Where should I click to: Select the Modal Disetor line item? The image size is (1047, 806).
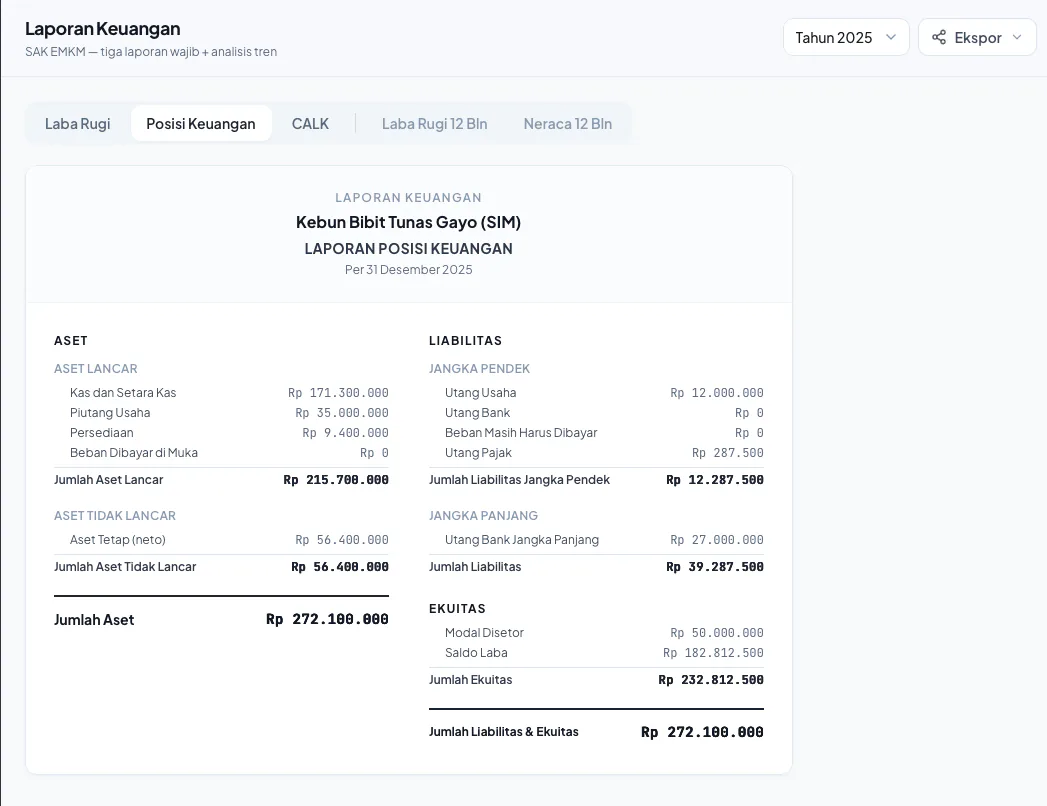pyautogui.click(x=596, y=632)
